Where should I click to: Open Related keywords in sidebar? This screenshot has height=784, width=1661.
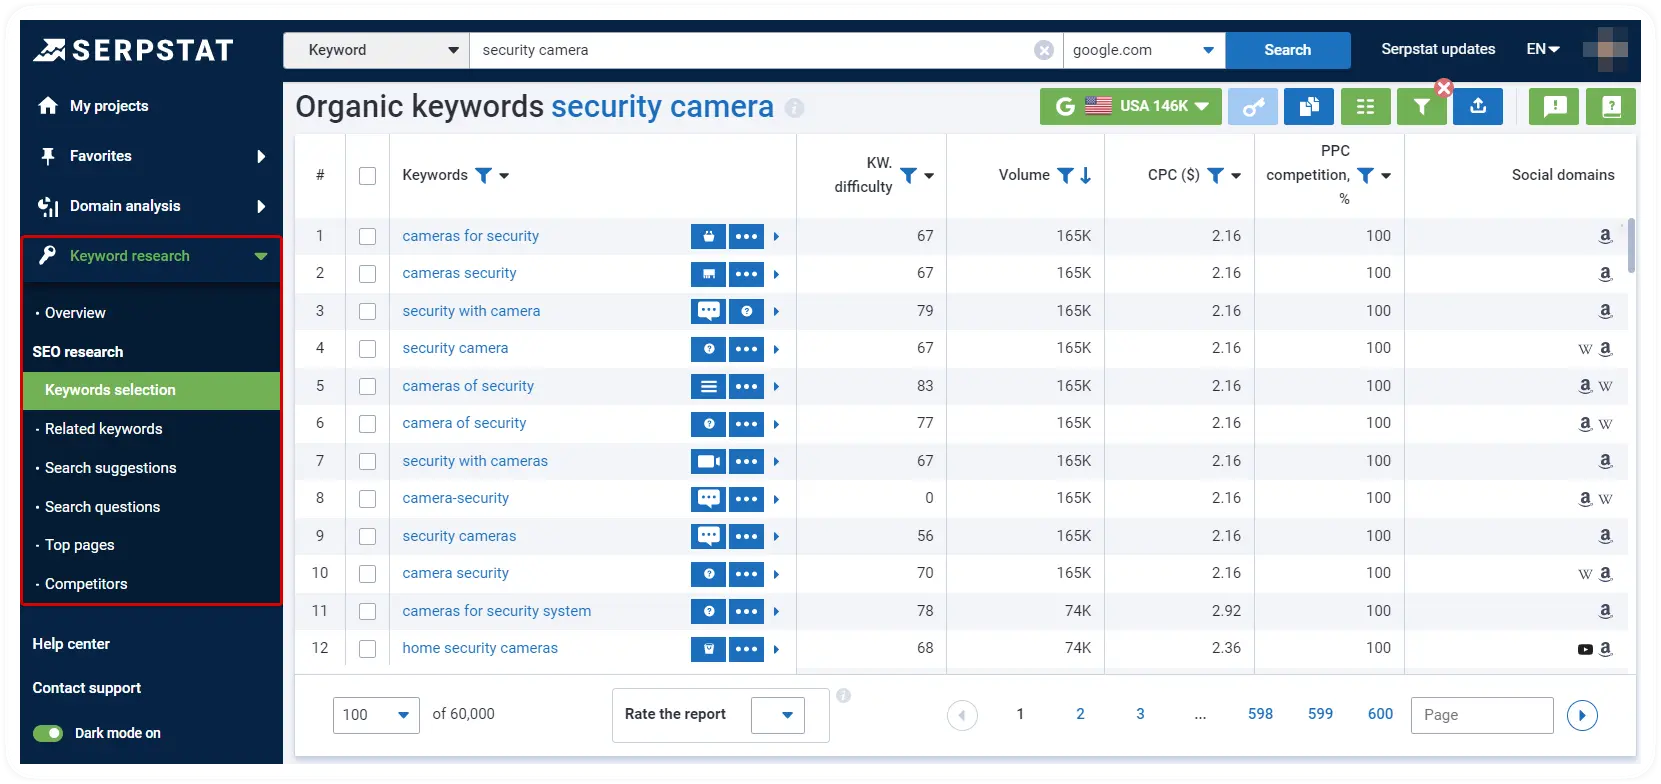[x=103, y=429]
